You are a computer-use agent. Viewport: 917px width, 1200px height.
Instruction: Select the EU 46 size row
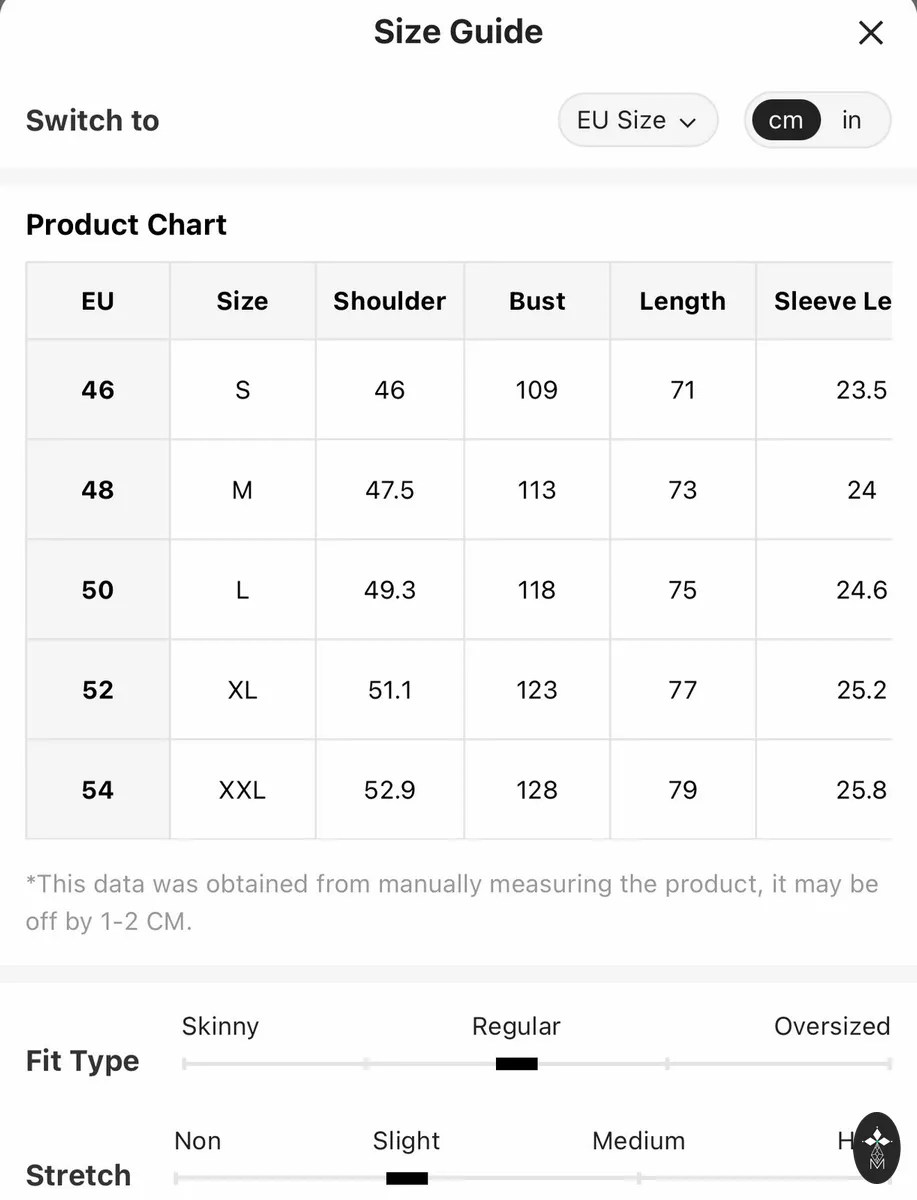[x=459, y=390]
